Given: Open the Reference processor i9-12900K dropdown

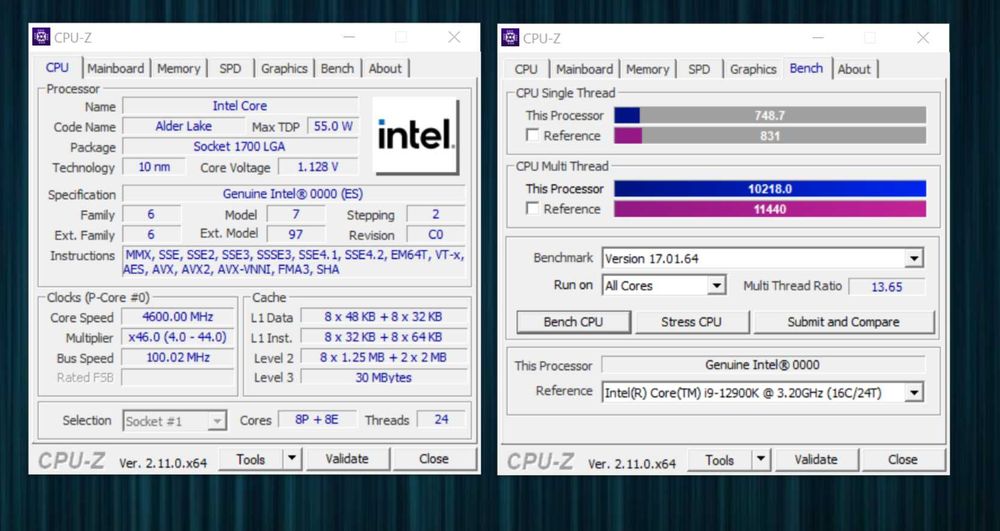Looking at the screenshot, I should click(914, 392).
